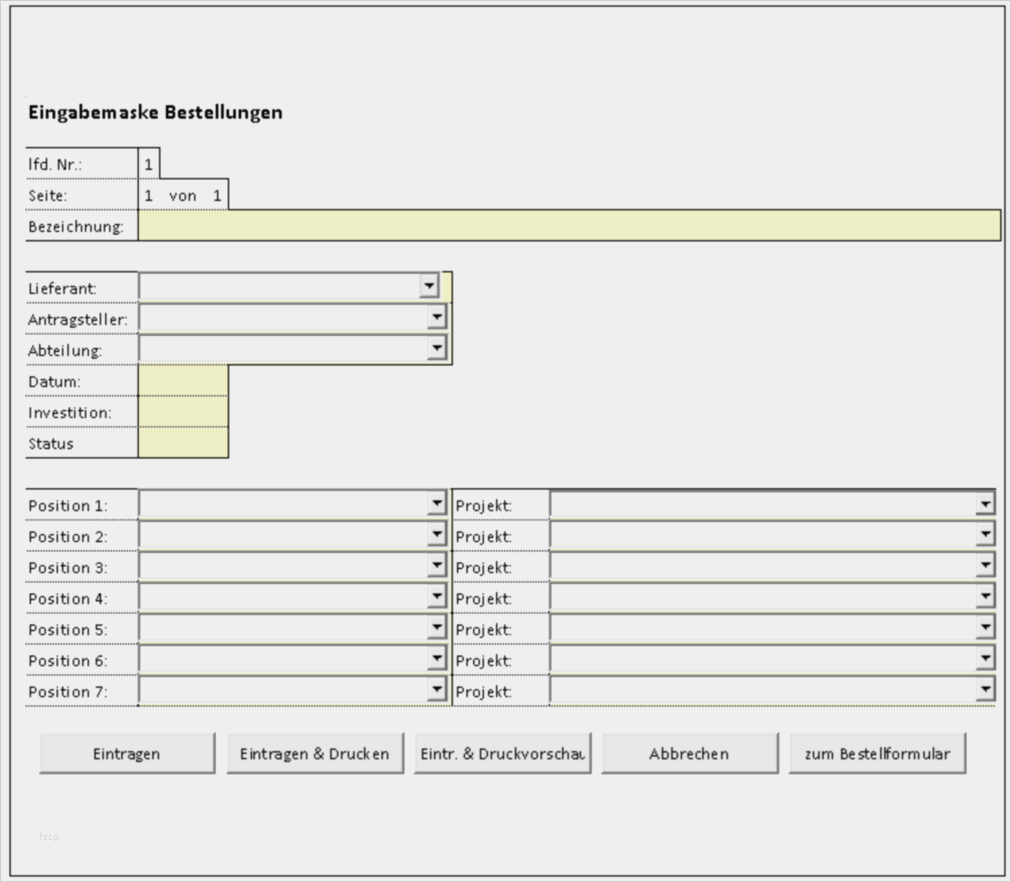Expand the Position 1 dropdown
The height and width of the screenshot is (882, 1011).
[437, 503]
